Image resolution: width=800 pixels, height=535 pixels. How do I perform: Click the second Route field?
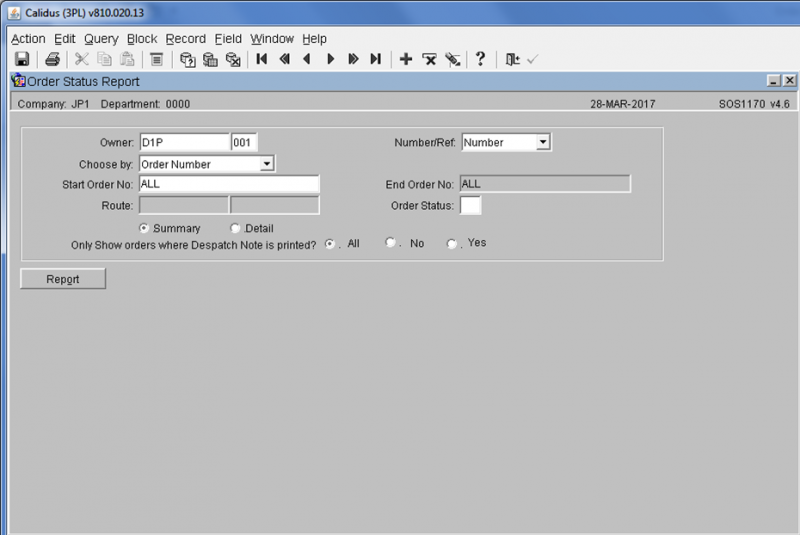(275, 206)
